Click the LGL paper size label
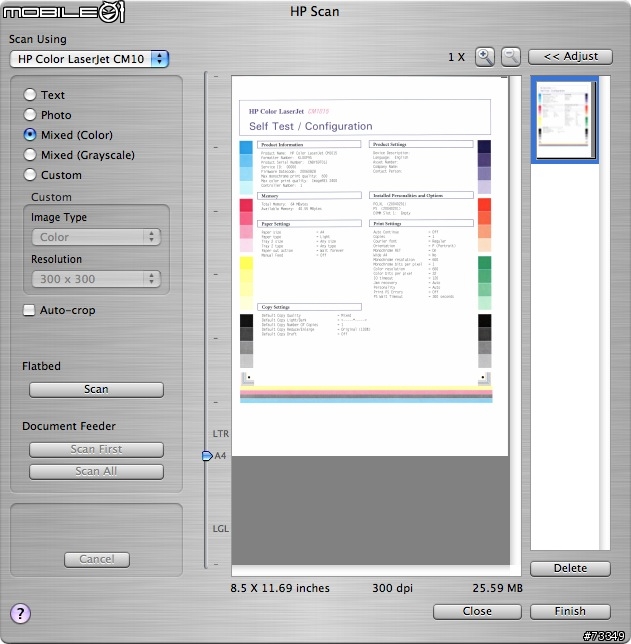Viewport: 631px width, 644px height. (x=221, y=529)
